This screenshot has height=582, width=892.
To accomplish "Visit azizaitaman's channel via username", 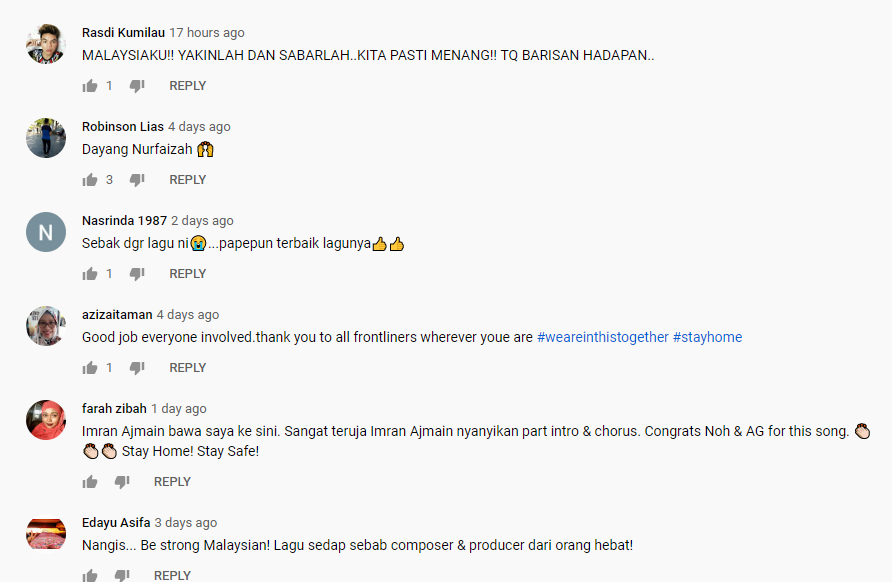I will point(117,315).
